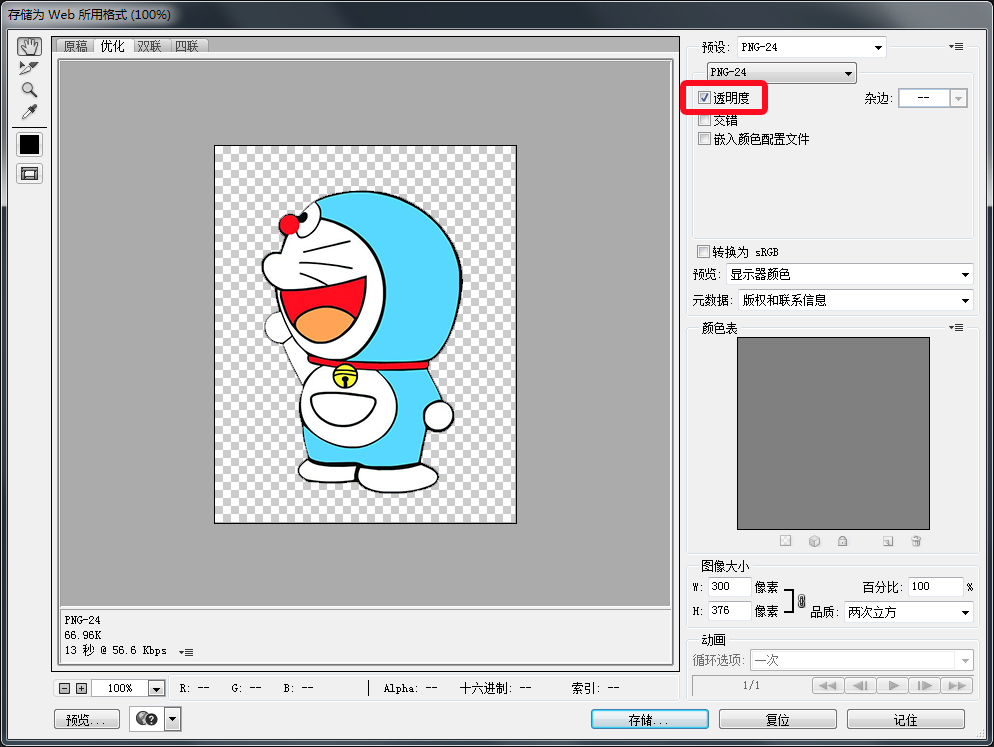Click the new color icon
Image resolution: width=994 pixels, height=747 pixels.
click(x=888, y=541)
